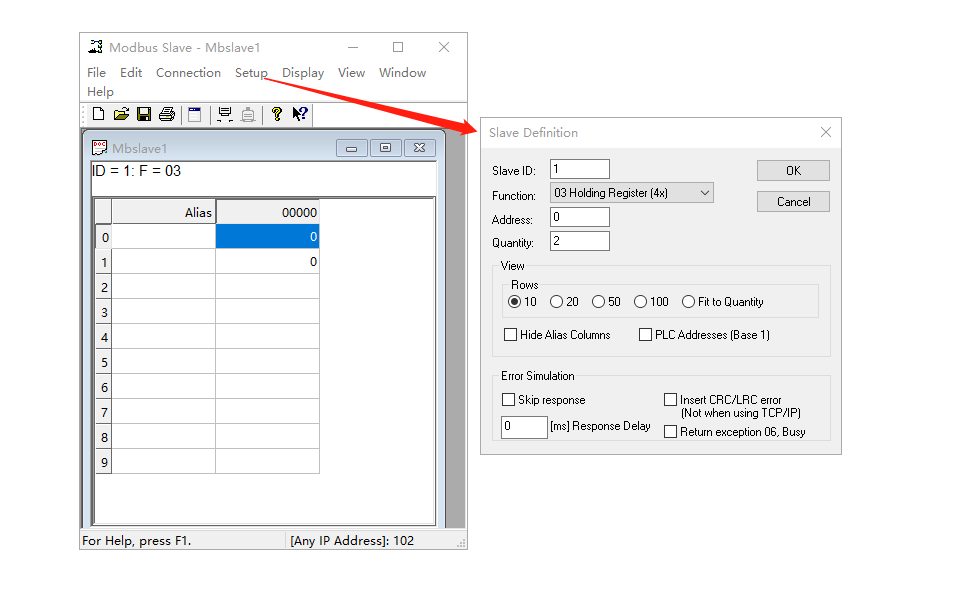Activate the context help pointer icon

click(x=299, y=114)
